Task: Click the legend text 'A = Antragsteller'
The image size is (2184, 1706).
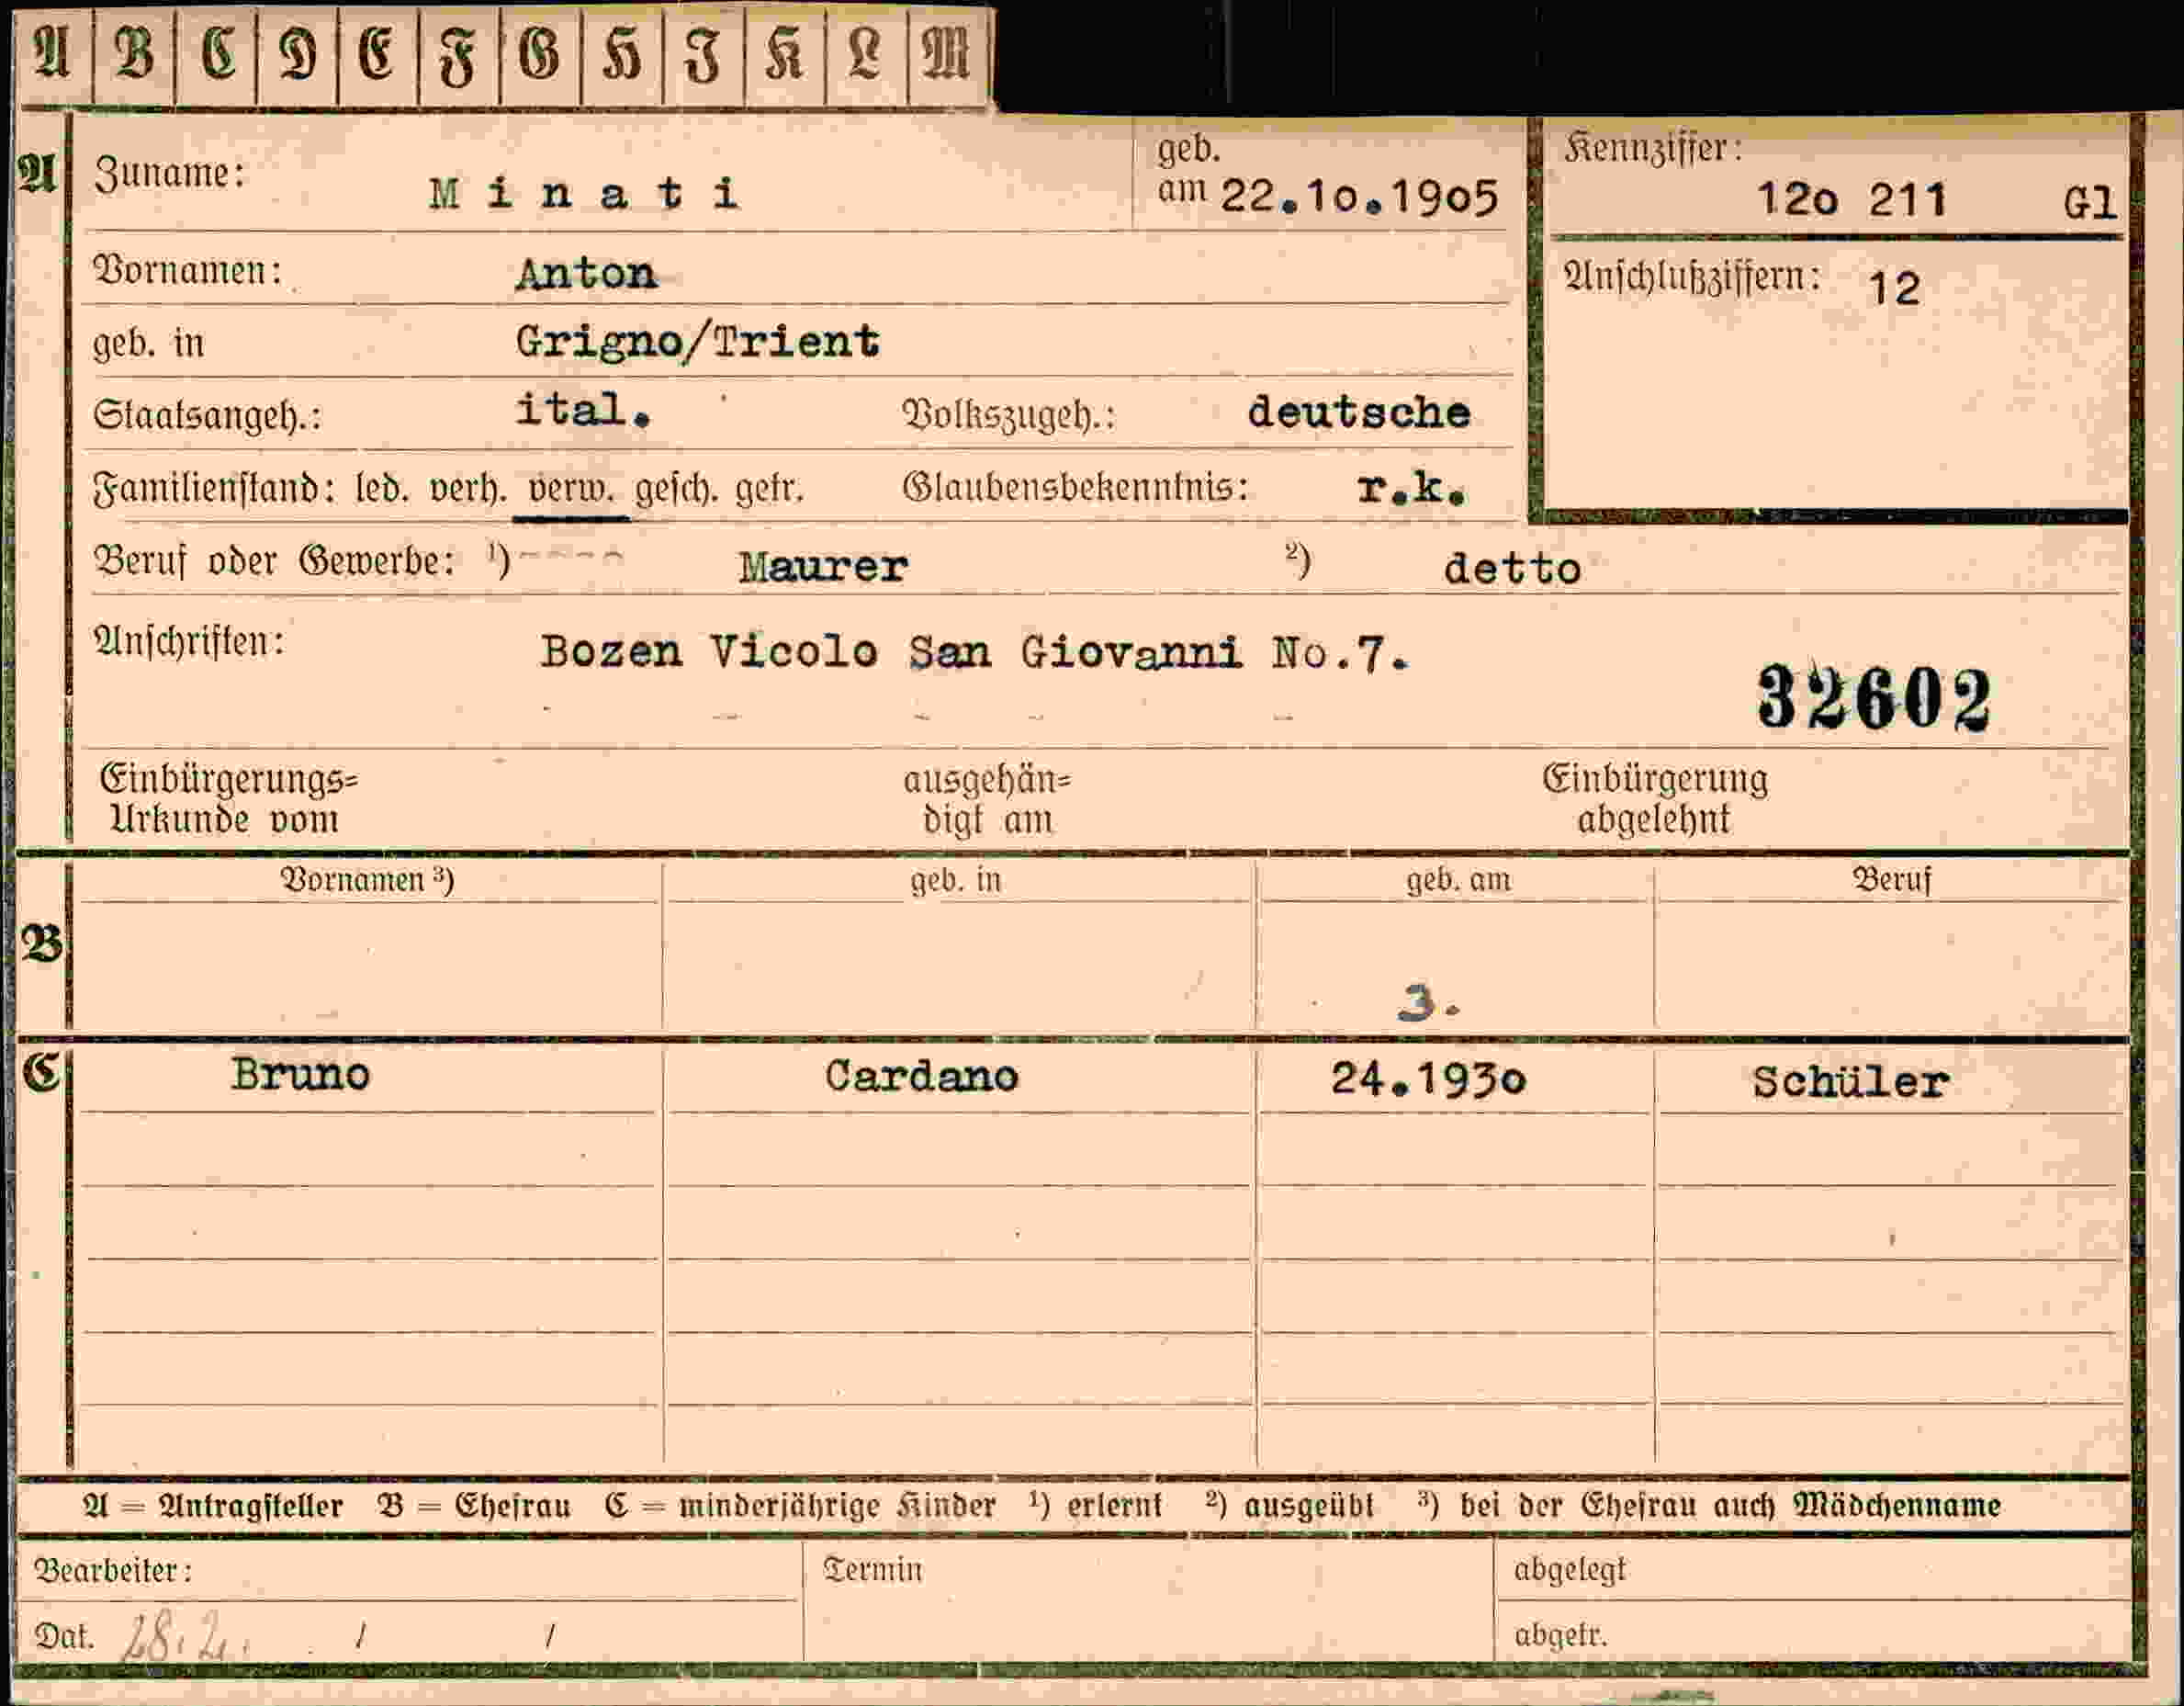Action: (x=213, y=1506)
